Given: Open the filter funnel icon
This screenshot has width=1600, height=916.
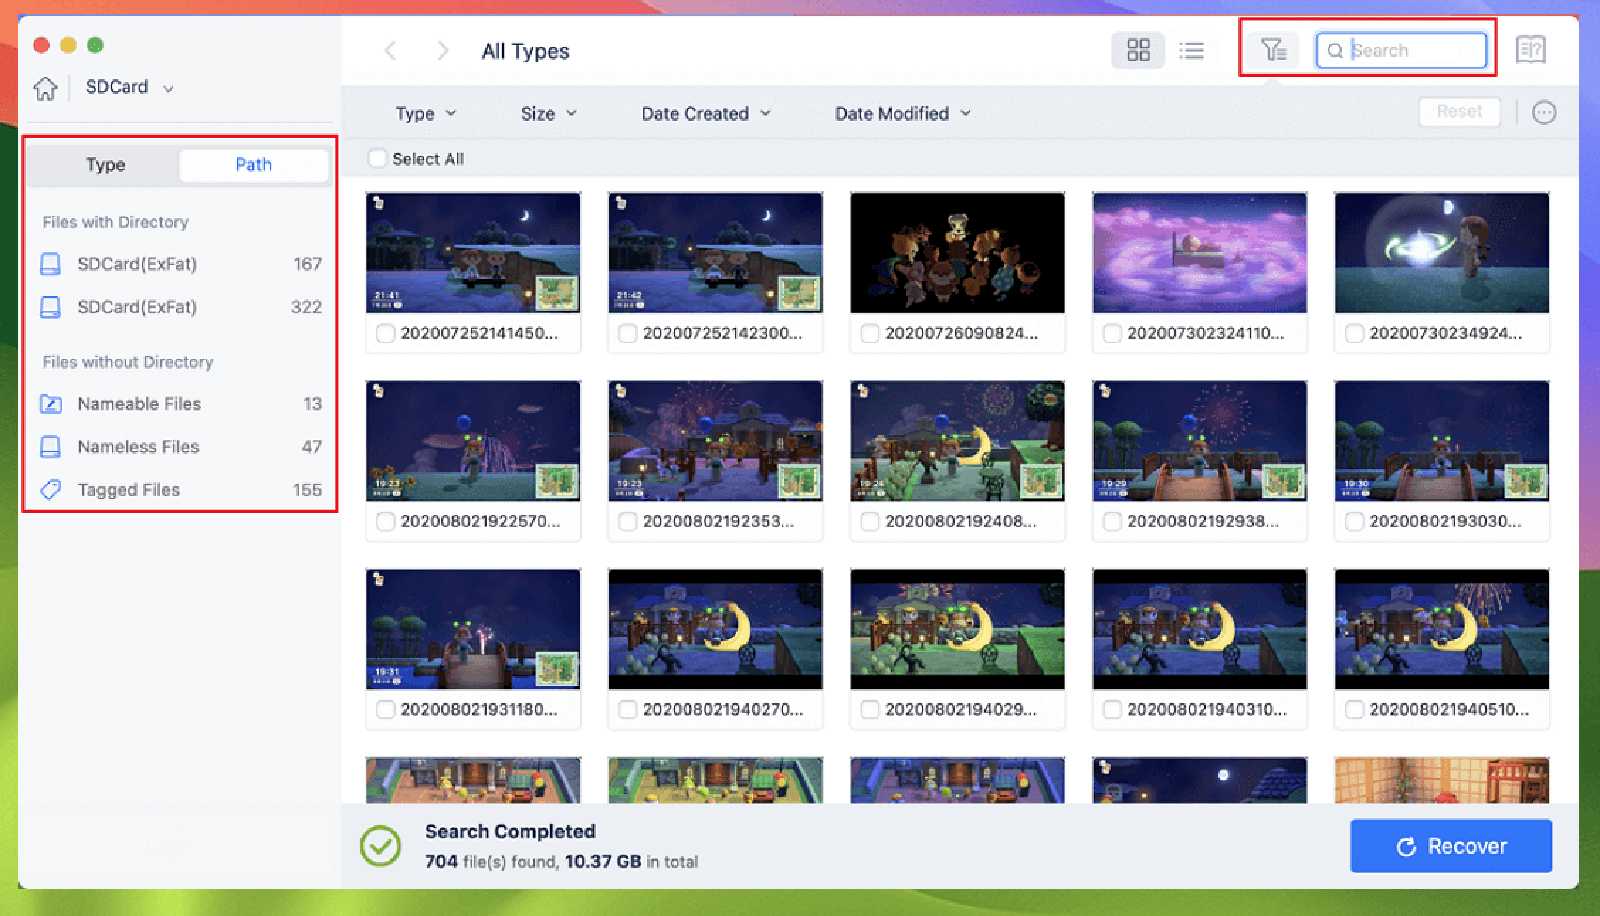Looking at the screenshot, I should click(1273, 49).
